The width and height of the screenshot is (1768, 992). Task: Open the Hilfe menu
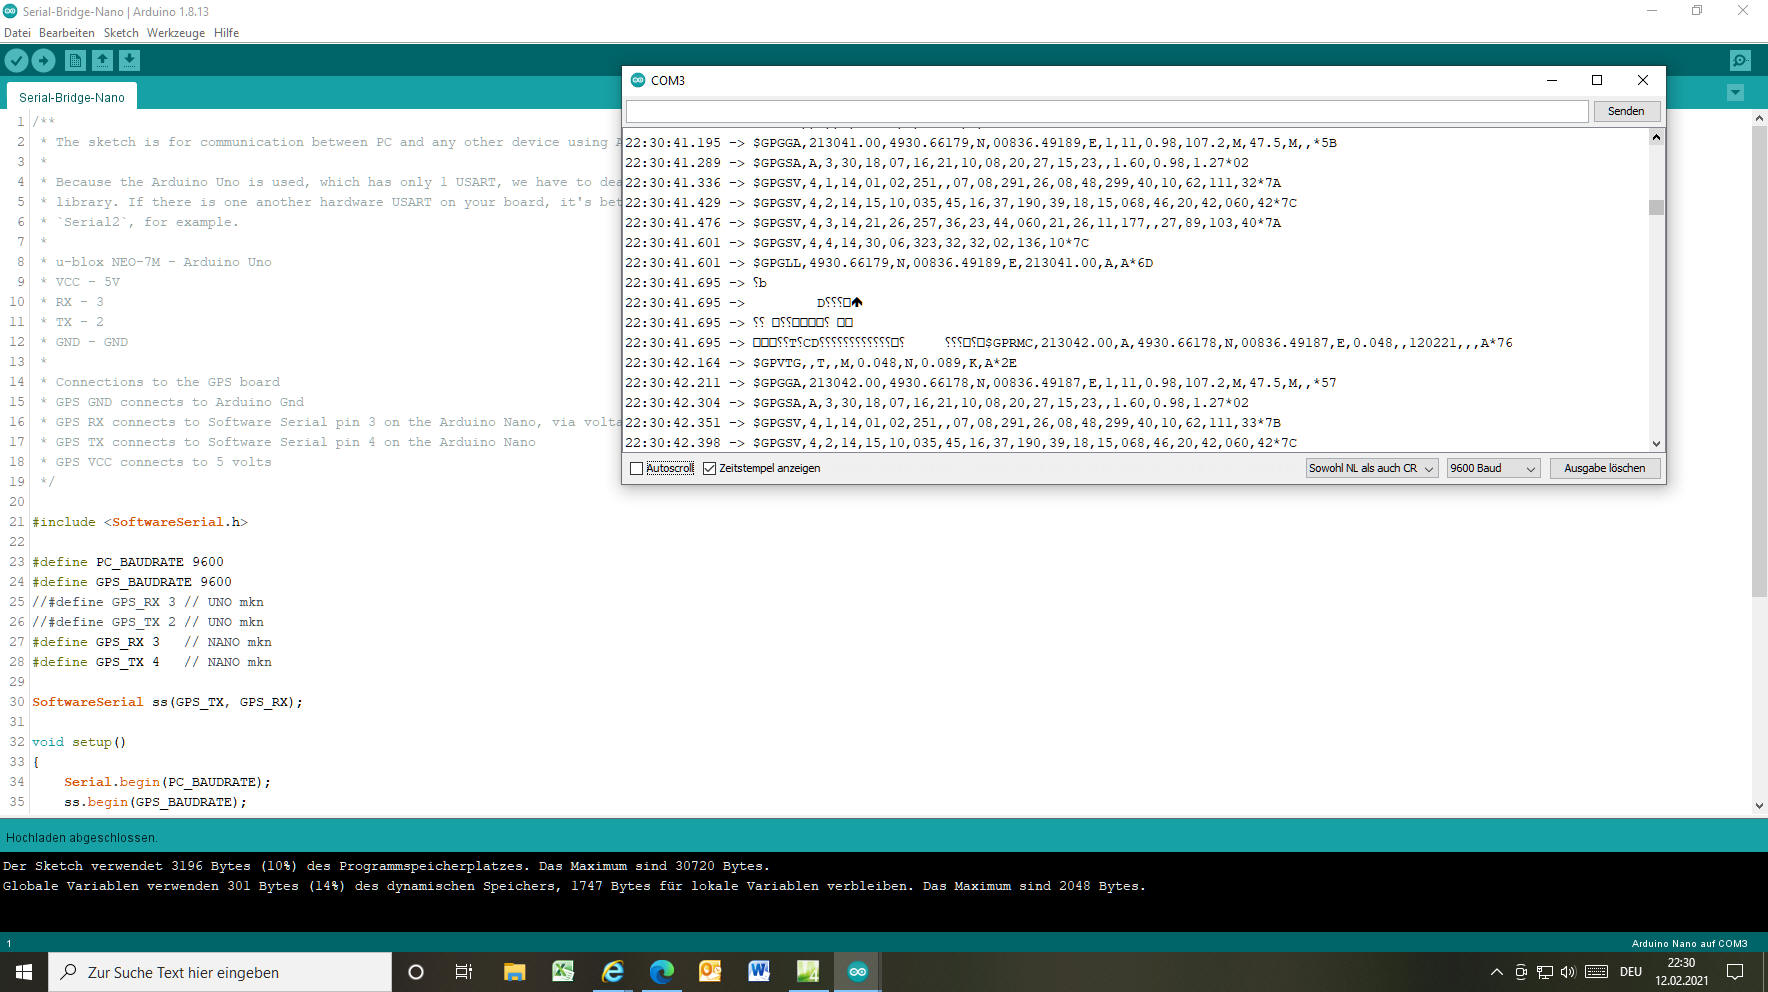[x=226, y=32]
